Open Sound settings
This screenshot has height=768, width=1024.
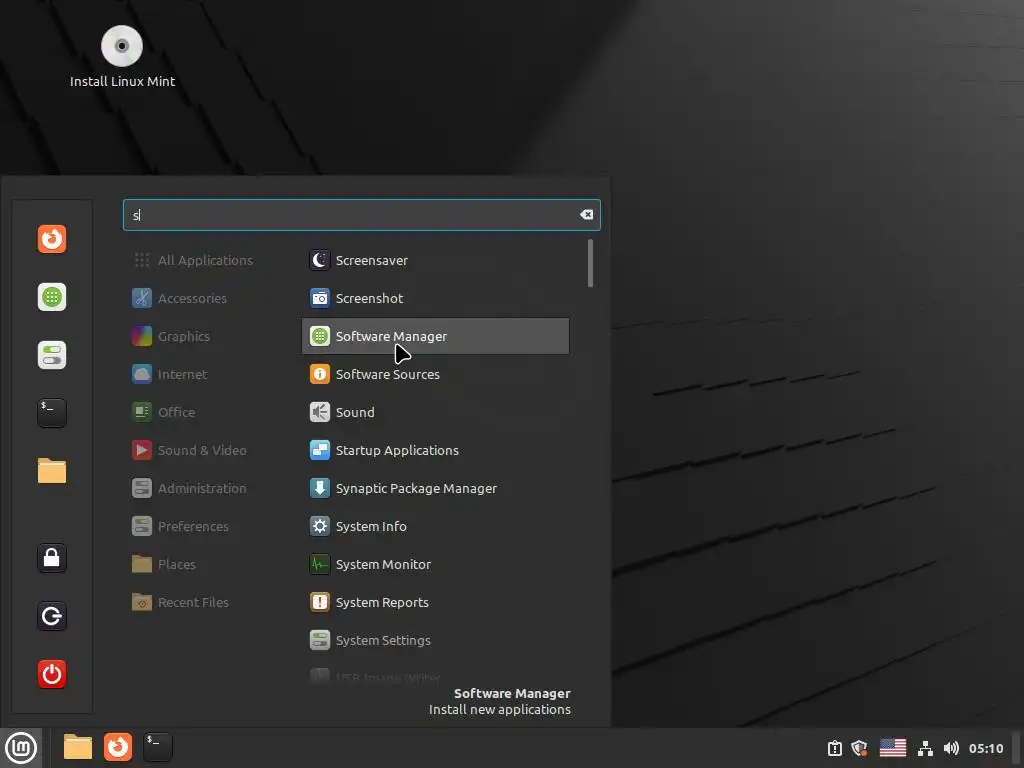[x=436, y=412]
